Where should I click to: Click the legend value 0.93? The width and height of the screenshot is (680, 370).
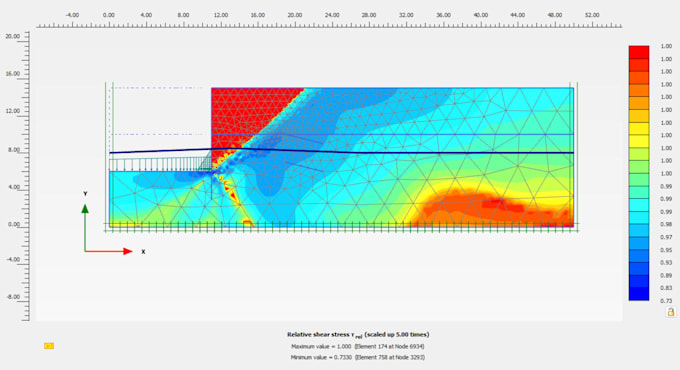point(666,263)
